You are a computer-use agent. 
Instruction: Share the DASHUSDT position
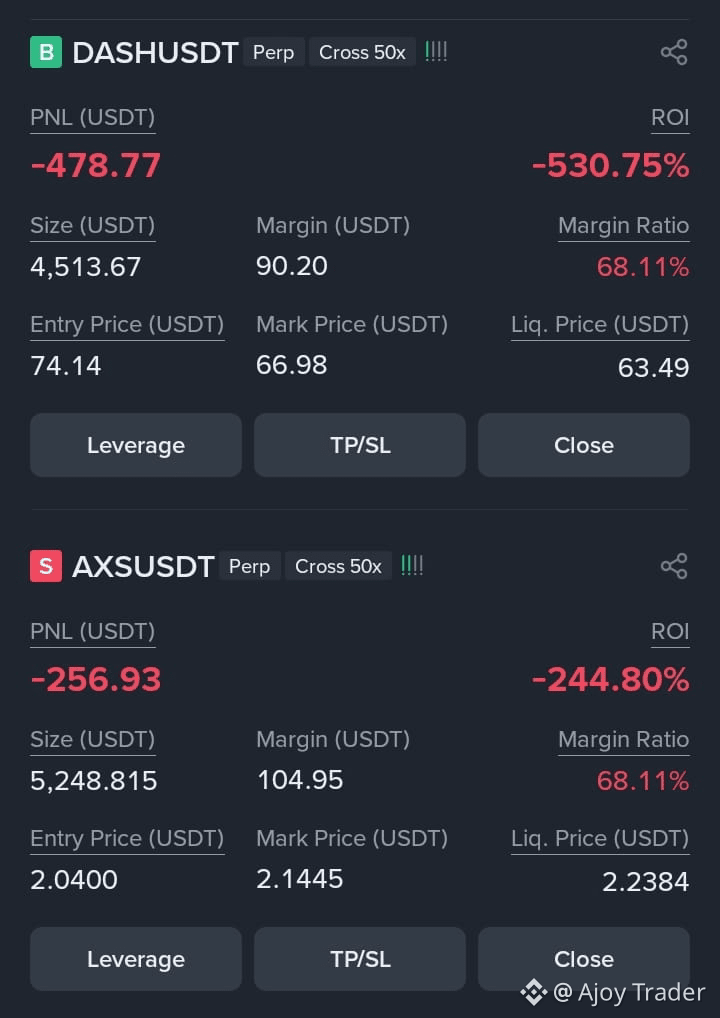674,53
